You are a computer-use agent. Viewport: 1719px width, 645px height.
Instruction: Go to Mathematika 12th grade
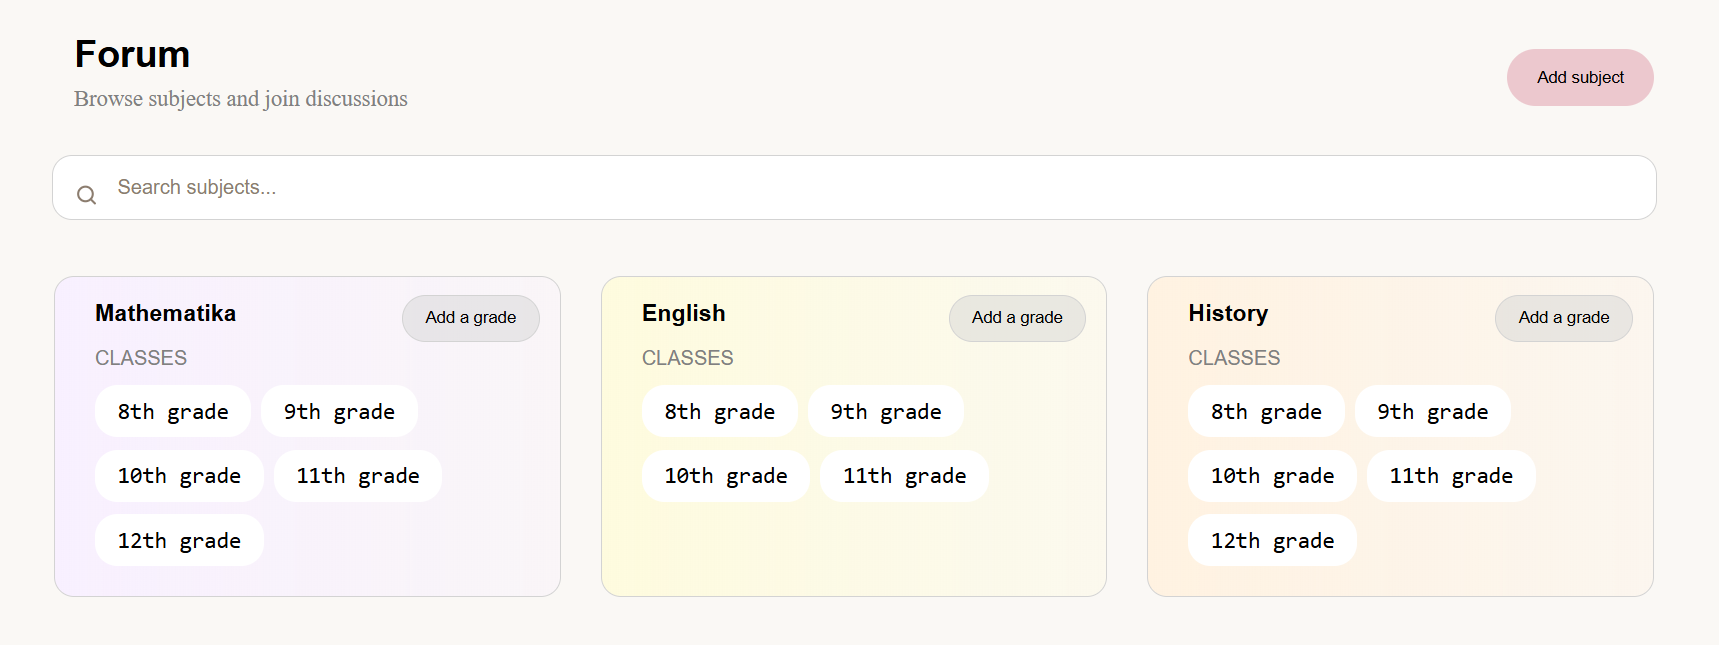(179, 541)
